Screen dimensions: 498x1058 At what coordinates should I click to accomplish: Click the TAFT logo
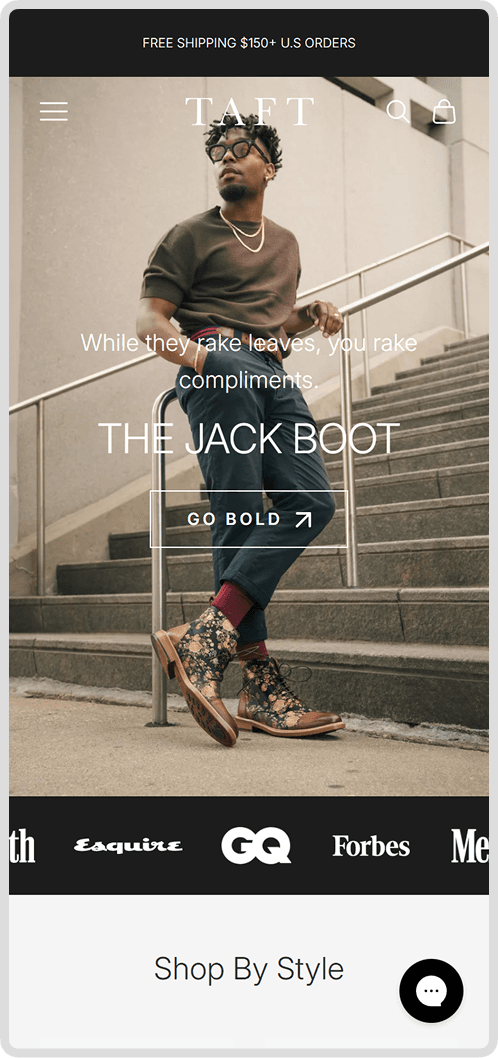click(x=250, y=111)
